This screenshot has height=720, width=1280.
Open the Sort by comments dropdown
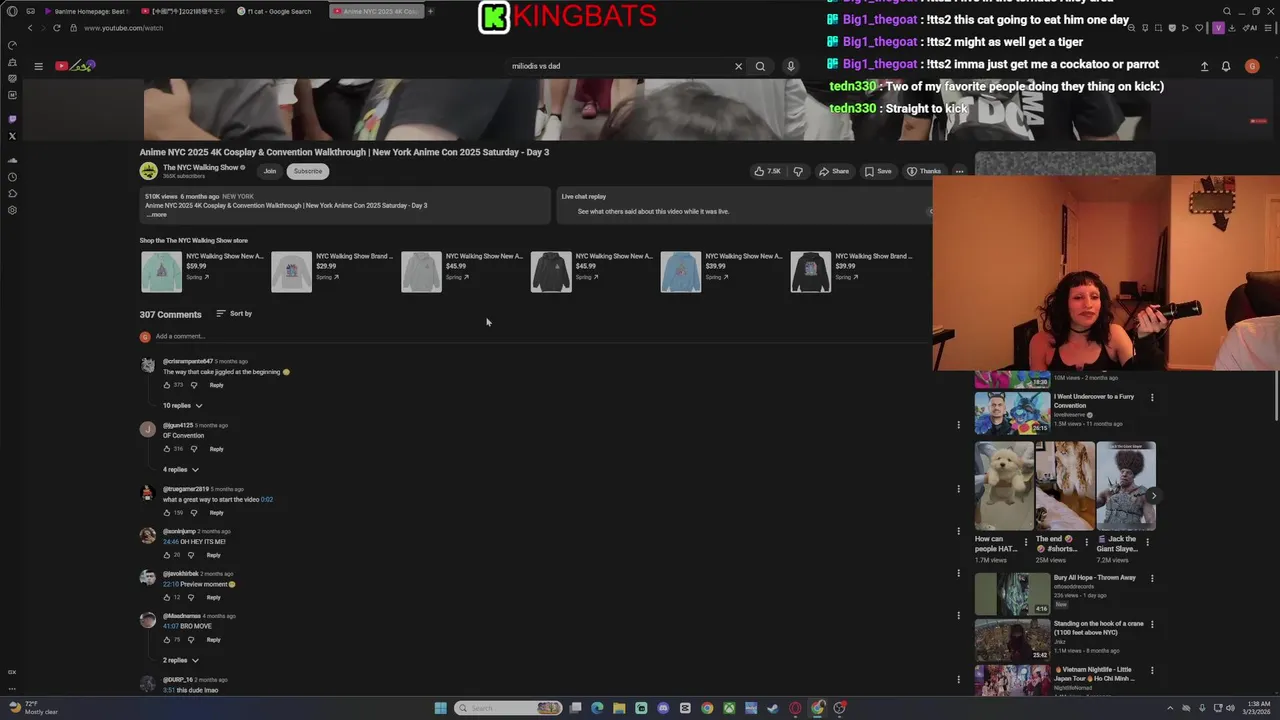point(234,314)
